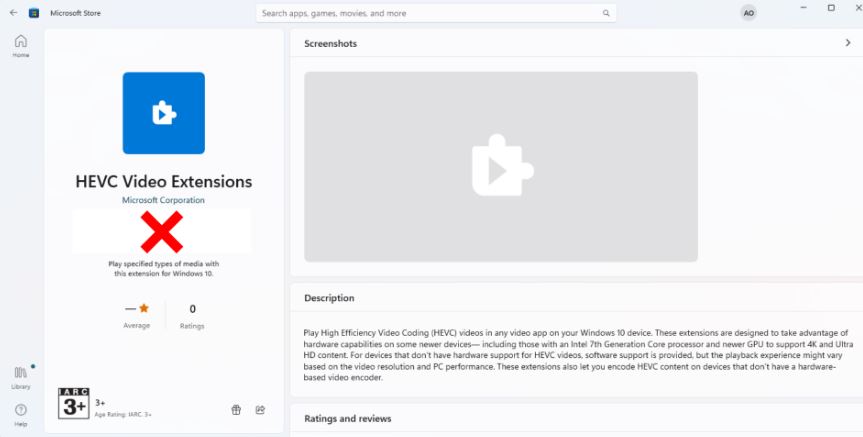Click the Screenshots section heading
This screenshot has width=863, height=437.
click(330, 43)
